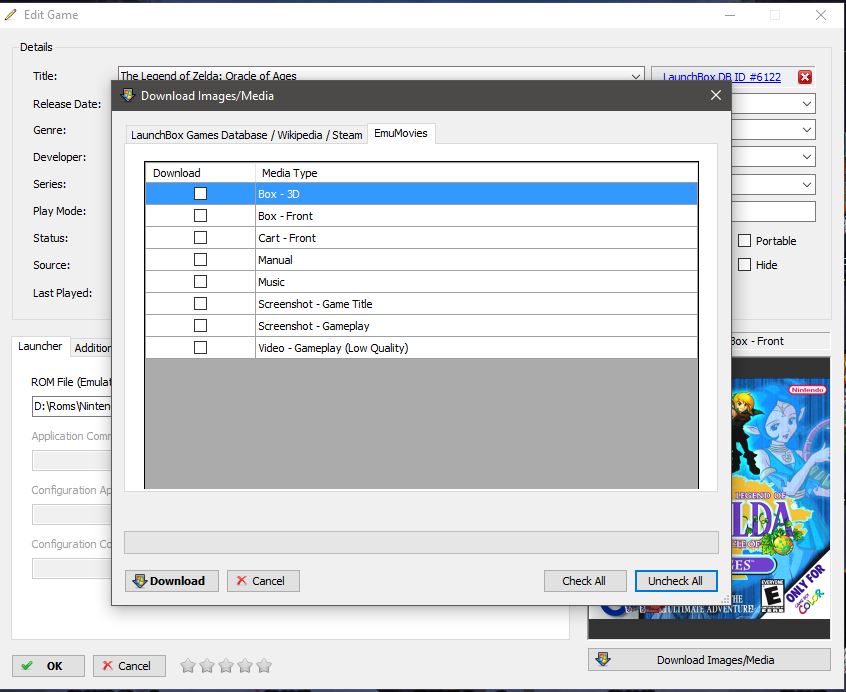Rate the game three stars
The image size is (846, 692).
point(226,666)
